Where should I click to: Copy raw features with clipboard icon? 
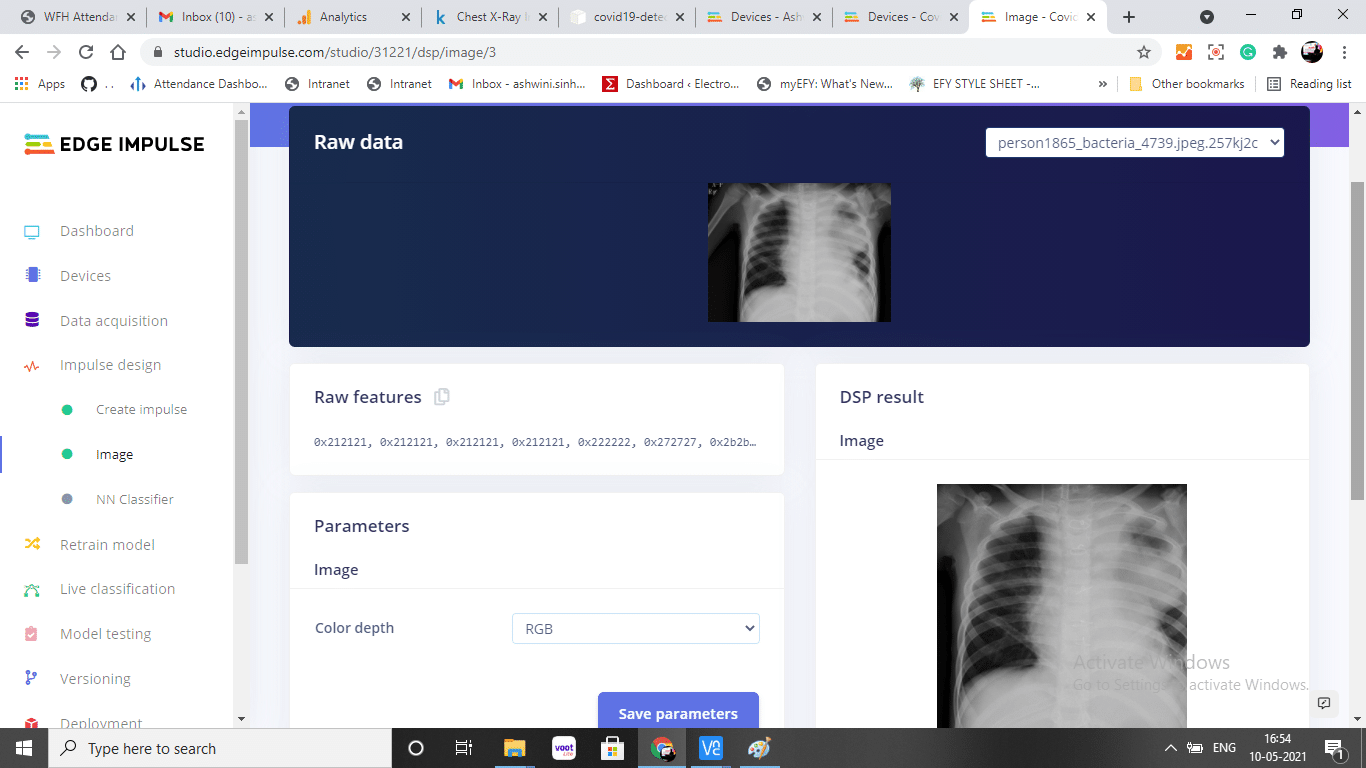click(442, 397)
